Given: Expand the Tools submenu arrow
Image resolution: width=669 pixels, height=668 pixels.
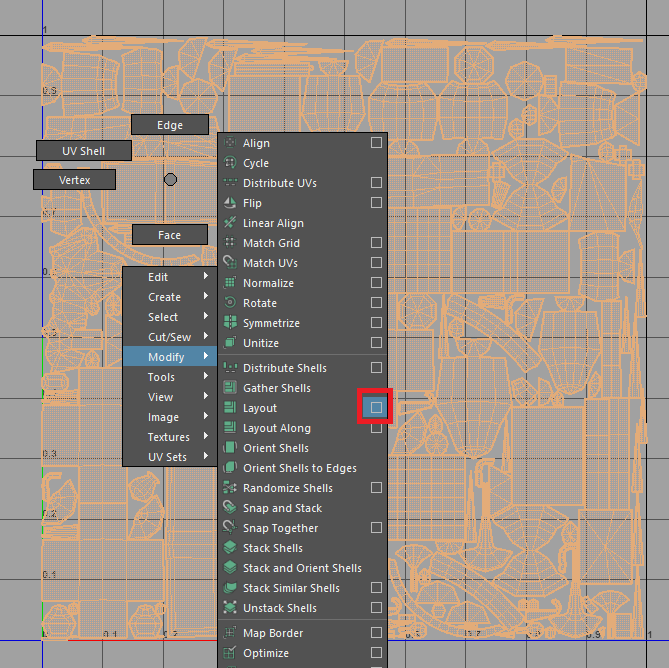Looking at the screenshot, I should (206, 376).
